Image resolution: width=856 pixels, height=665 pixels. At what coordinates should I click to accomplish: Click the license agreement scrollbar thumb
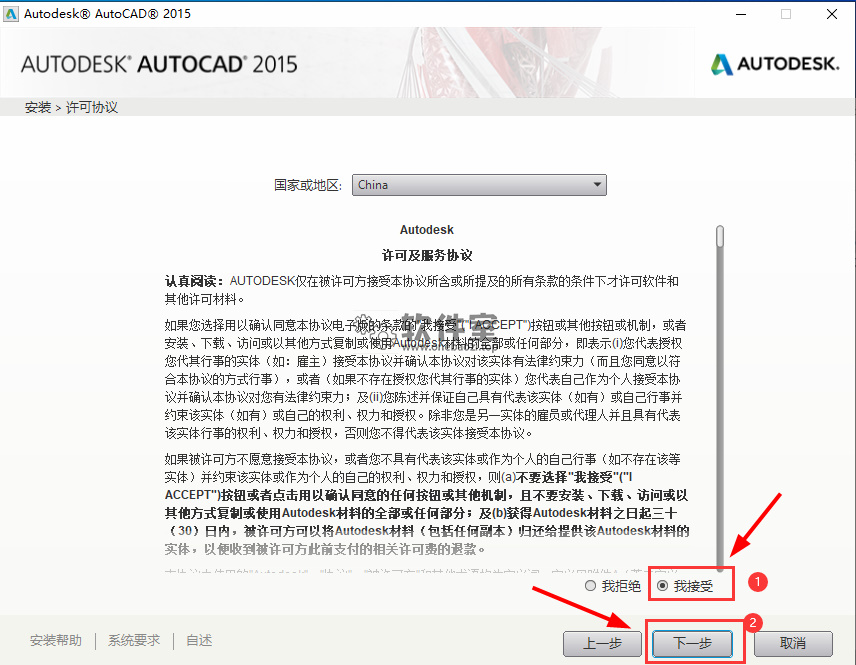720,236
